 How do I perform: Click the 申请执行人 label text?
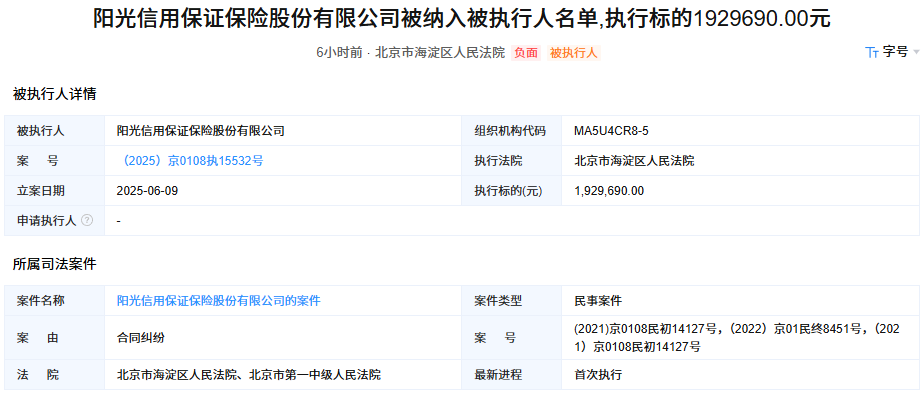47,221
